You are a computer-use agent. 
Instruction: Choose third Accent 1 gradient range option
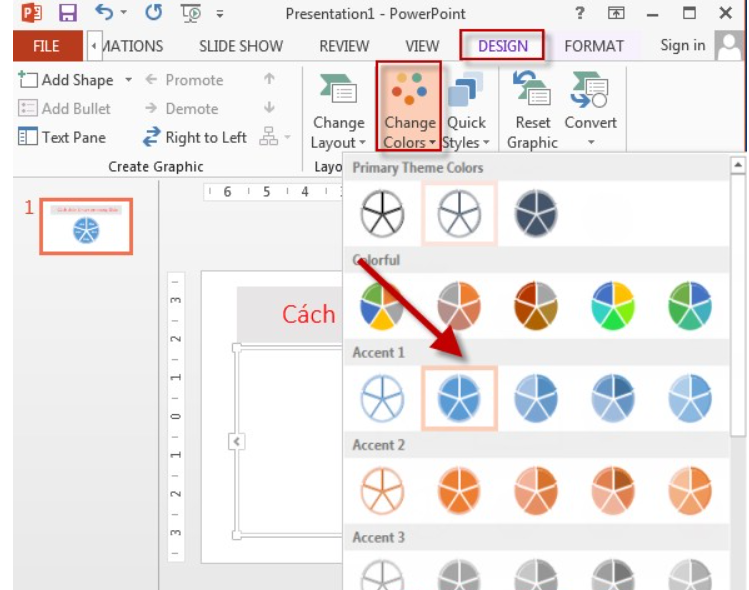click(x=536, y=398)
